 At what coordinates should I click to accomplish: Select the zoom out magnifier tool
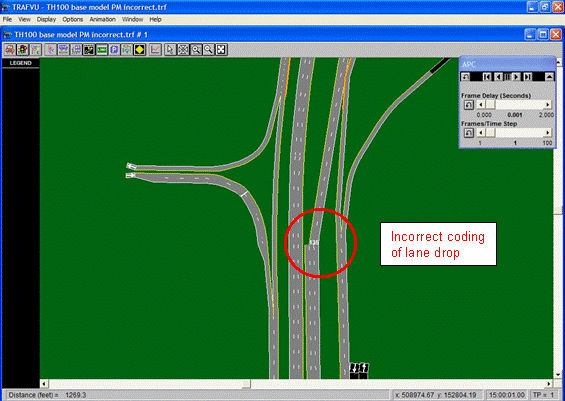208,50
